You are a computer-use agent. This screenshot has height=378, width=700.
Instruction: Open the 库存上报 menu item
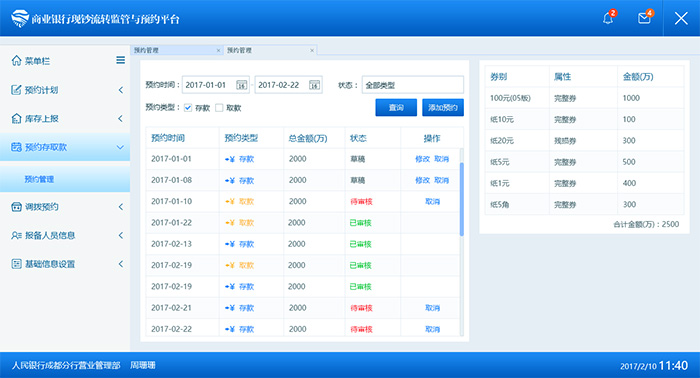click(x=65, y=118)
